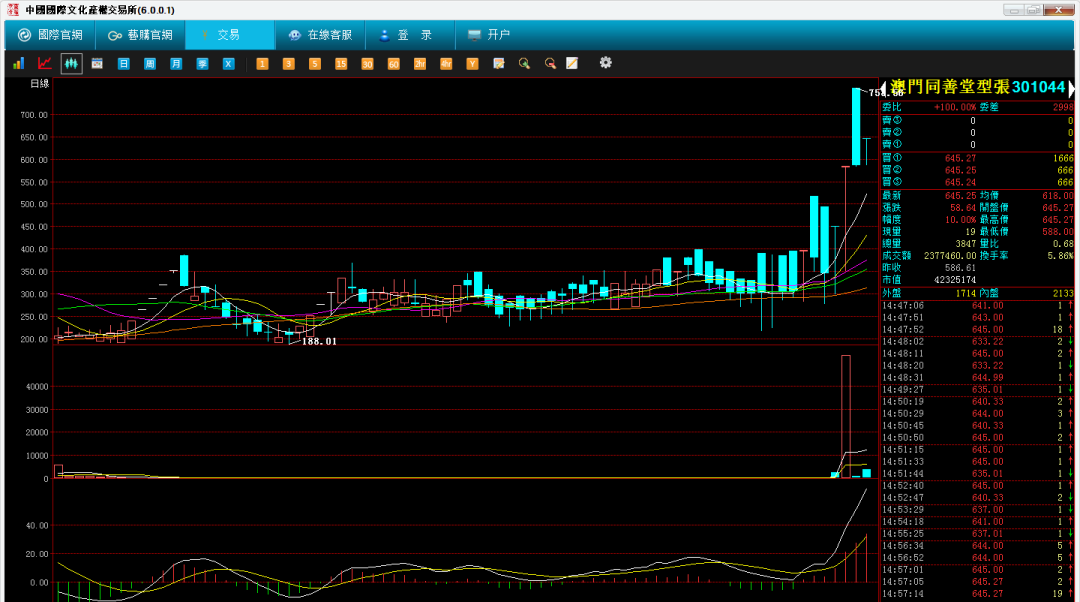Select the 4hr interval icon

tap(446, 63)
